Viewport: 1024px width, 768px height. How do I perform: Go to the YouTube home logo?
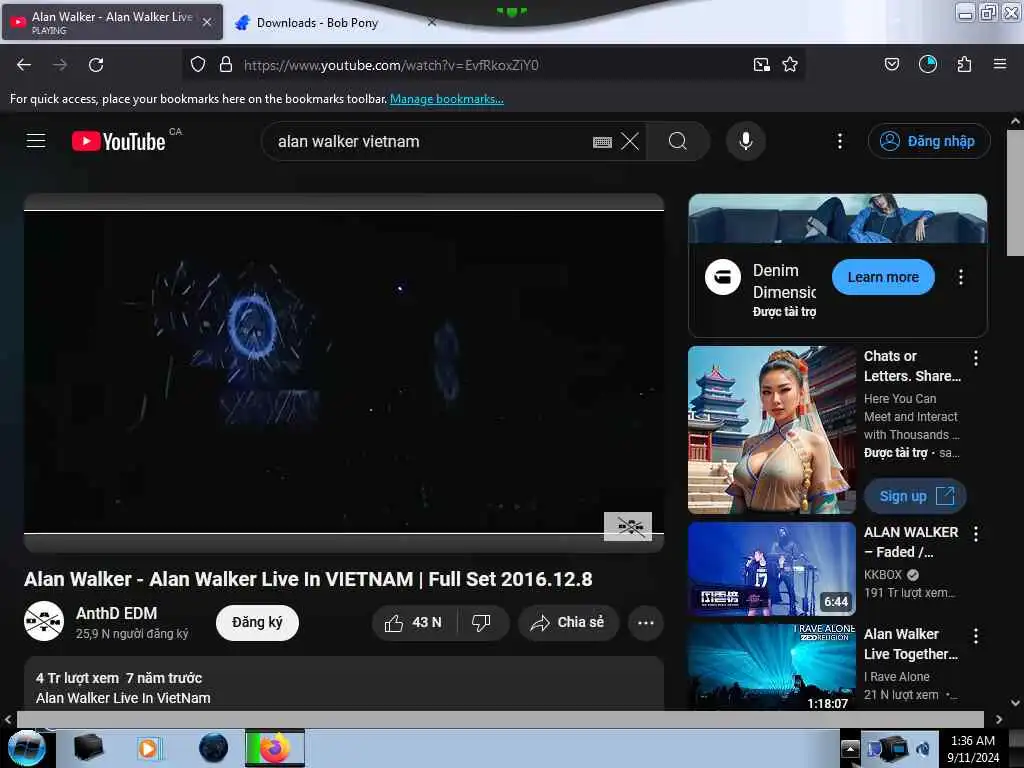(119, 141)
